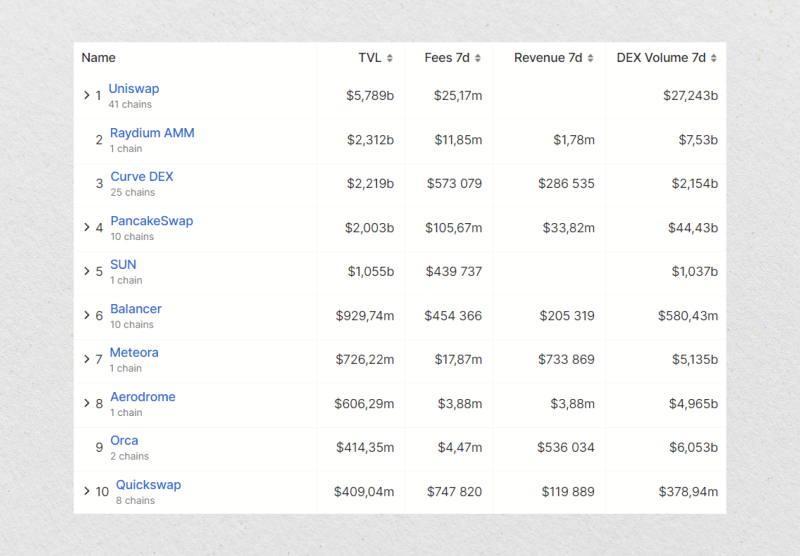This screenshot has height=556, width=800.
Task: Click the TVL column header label
Action: coord(370,58)
